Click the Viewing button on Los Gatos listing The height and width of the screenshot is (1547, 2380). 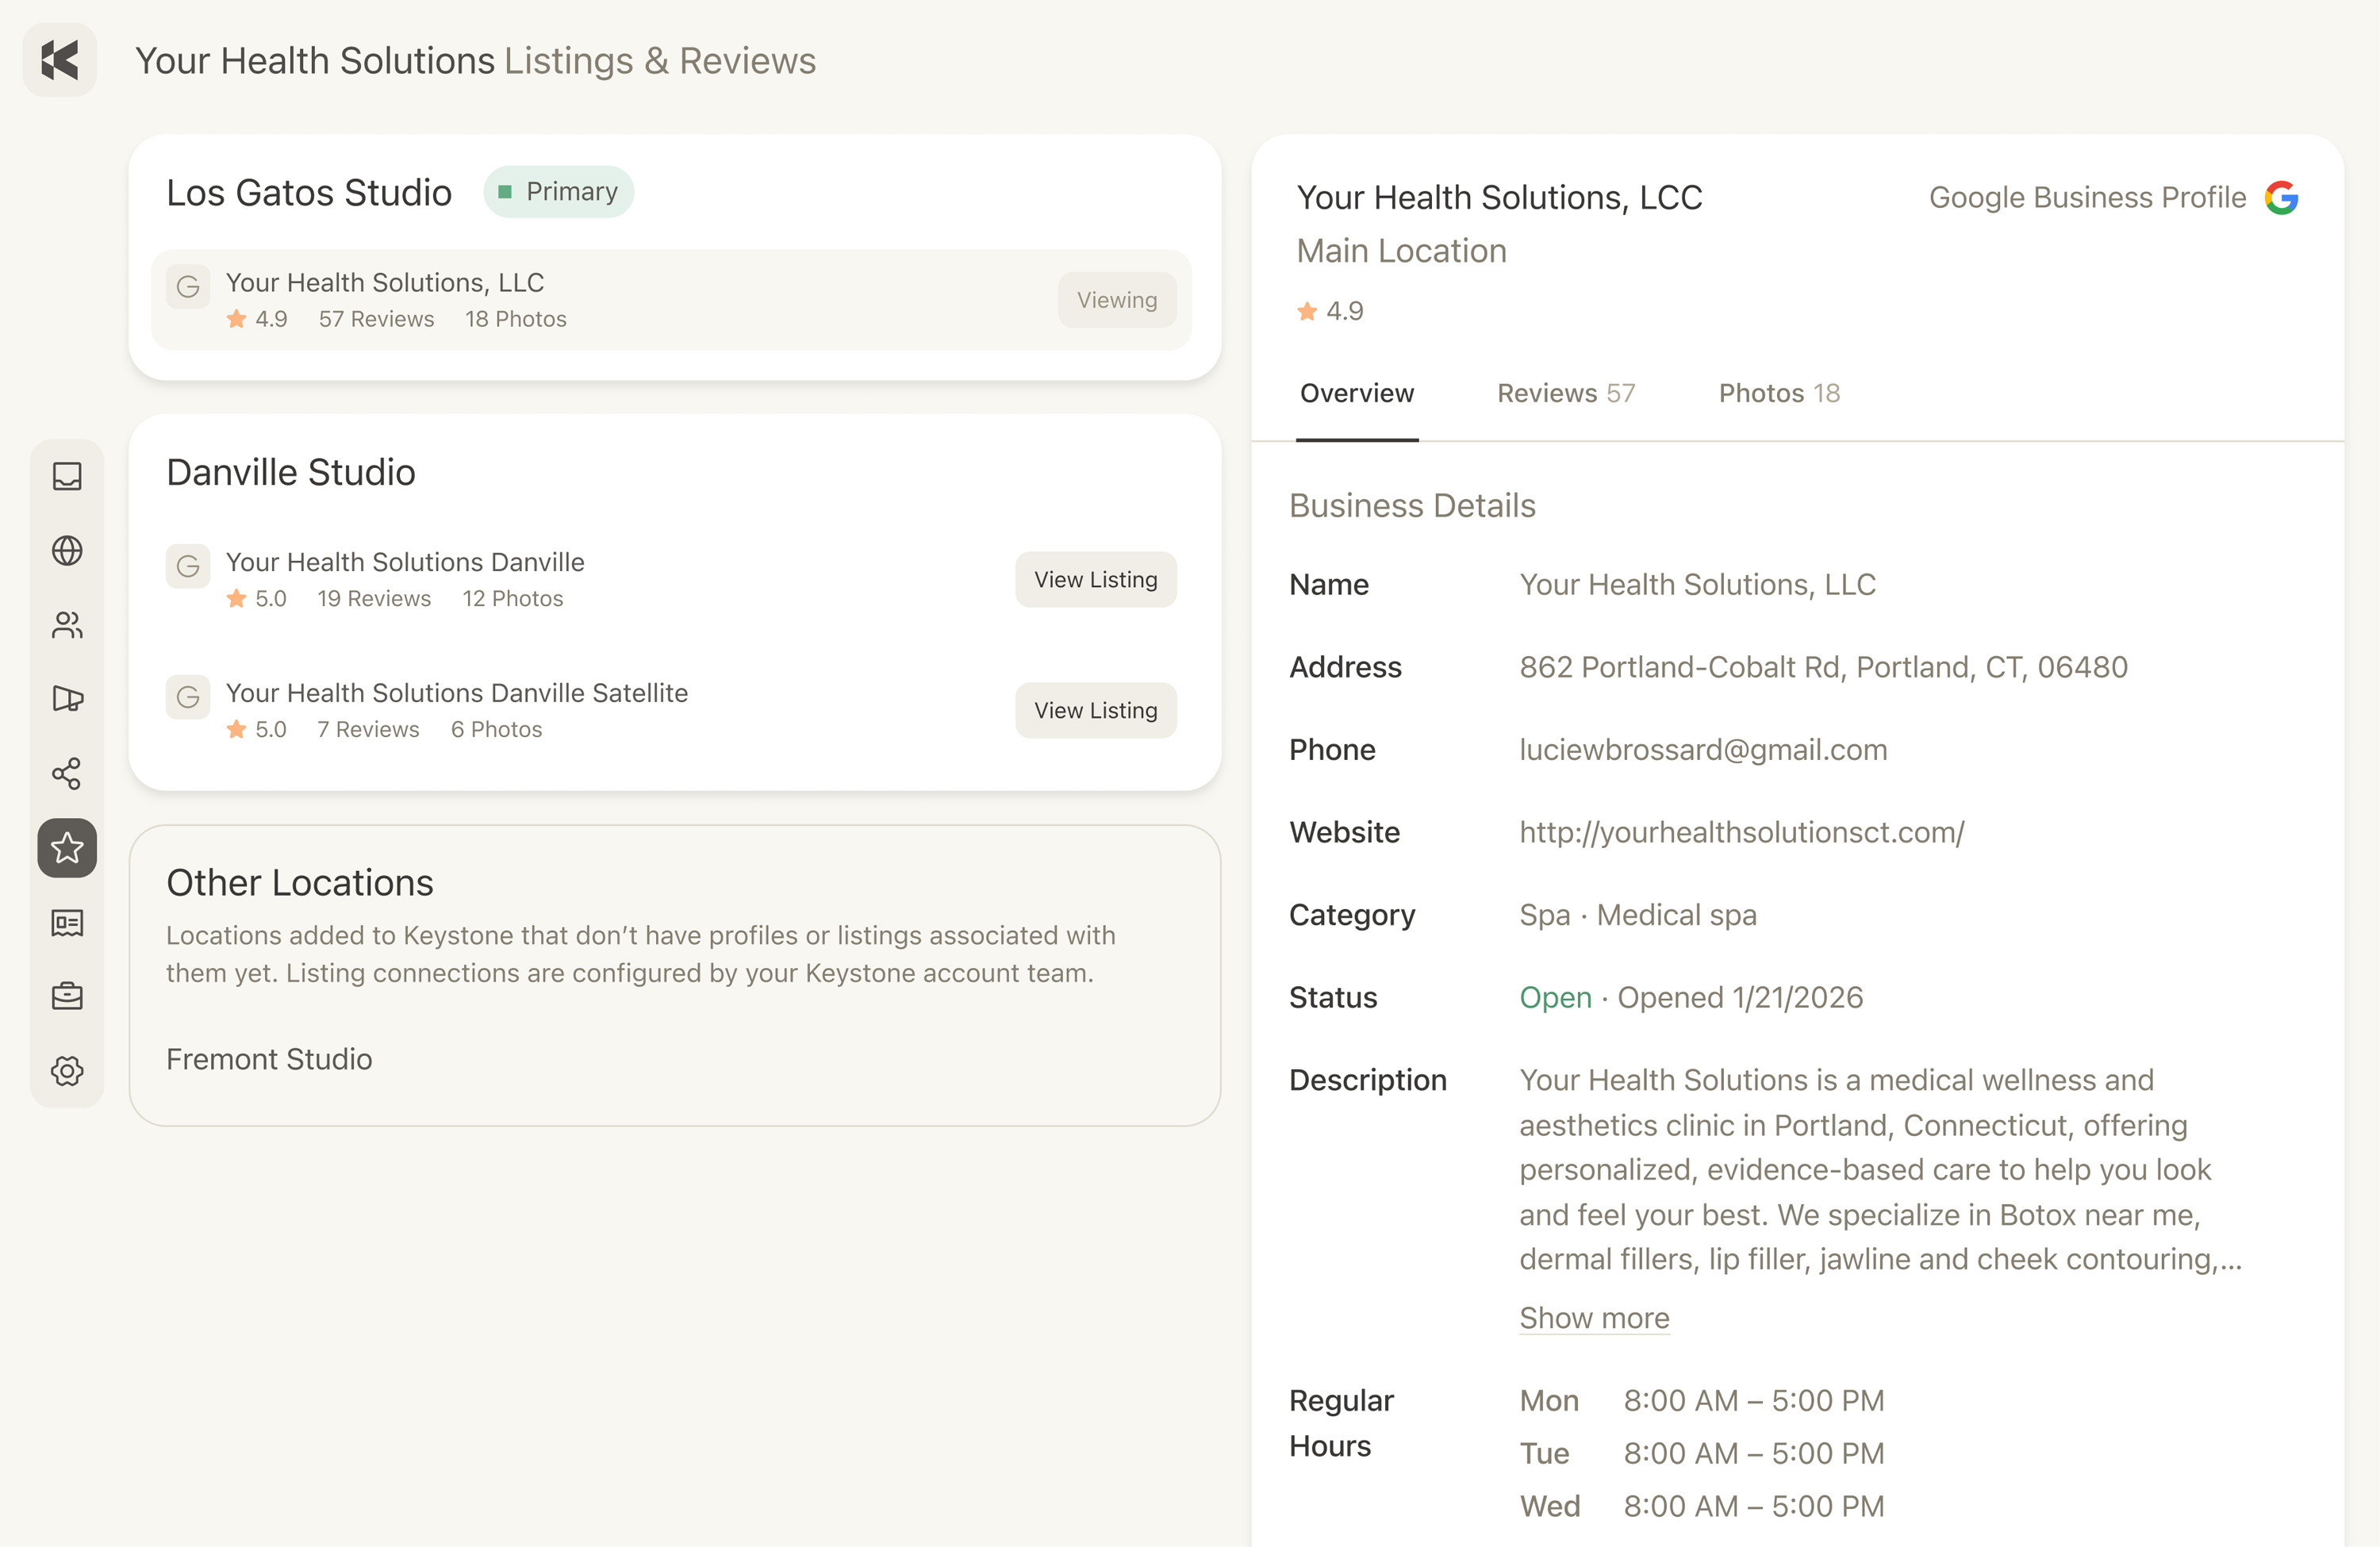coord(1117,300)
